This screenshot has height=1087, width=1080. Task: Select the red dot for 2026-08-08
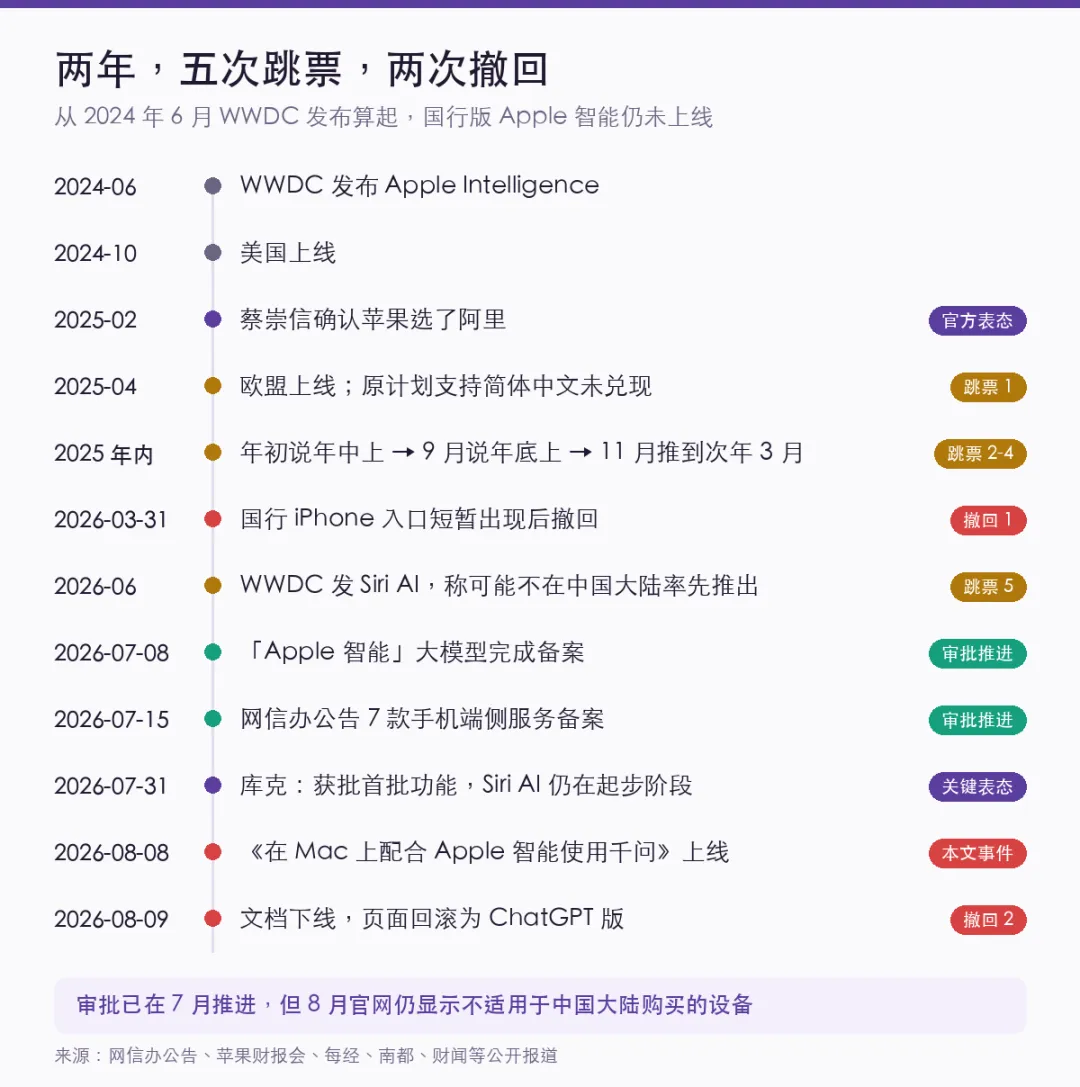[x=213, y=851]
